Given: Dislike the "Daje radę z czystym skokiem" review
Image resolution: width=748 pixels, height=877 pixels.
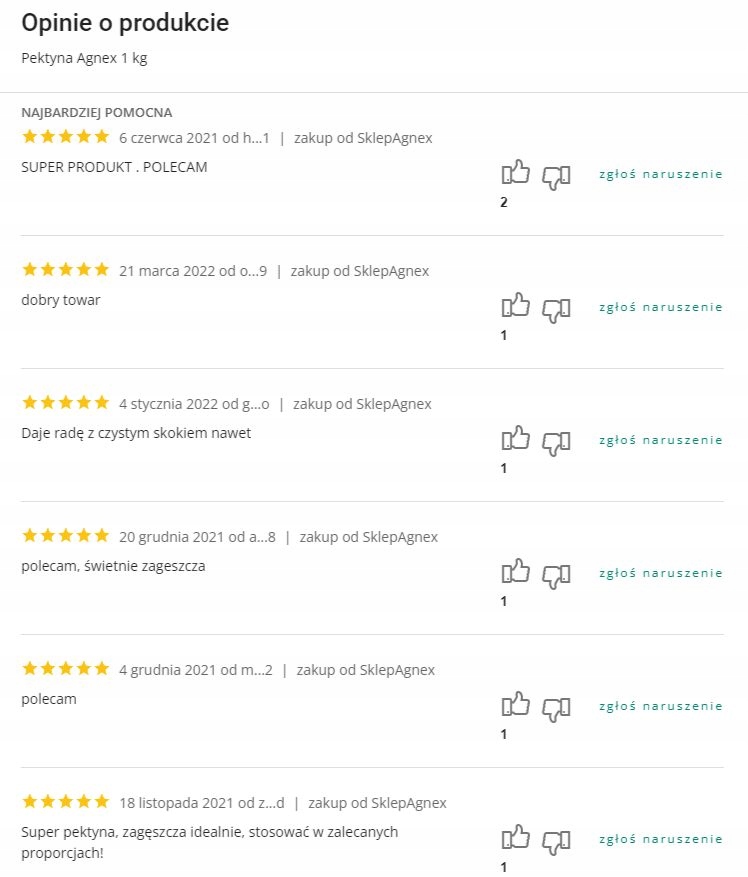Looking at the screenshot, I should (x=556, y=442).
